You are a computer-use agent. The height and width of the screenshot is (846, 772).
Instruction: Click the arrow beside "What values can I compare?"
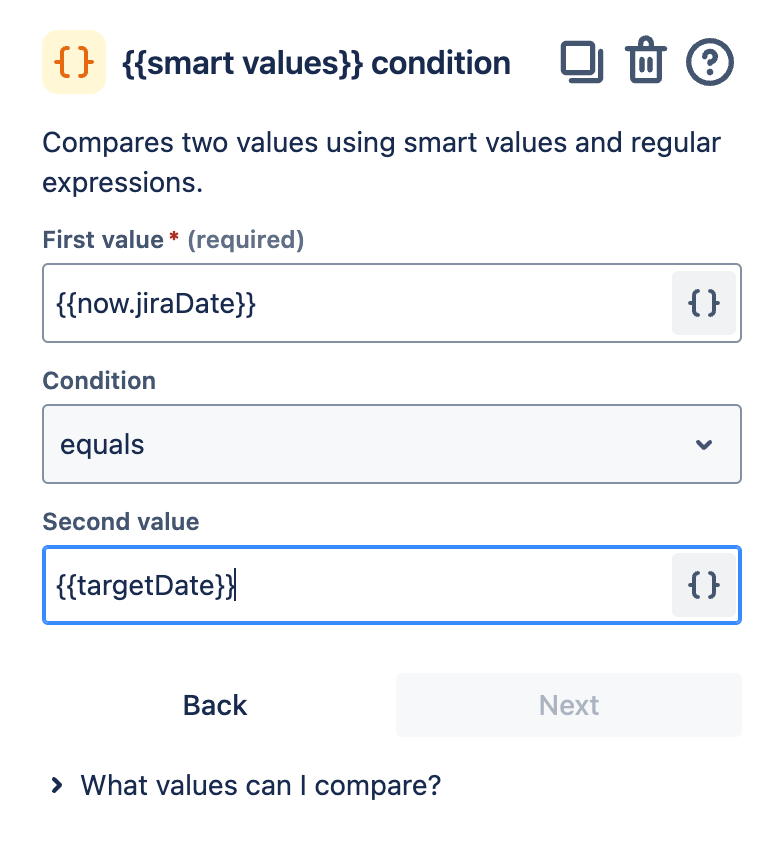pos(56,786)
